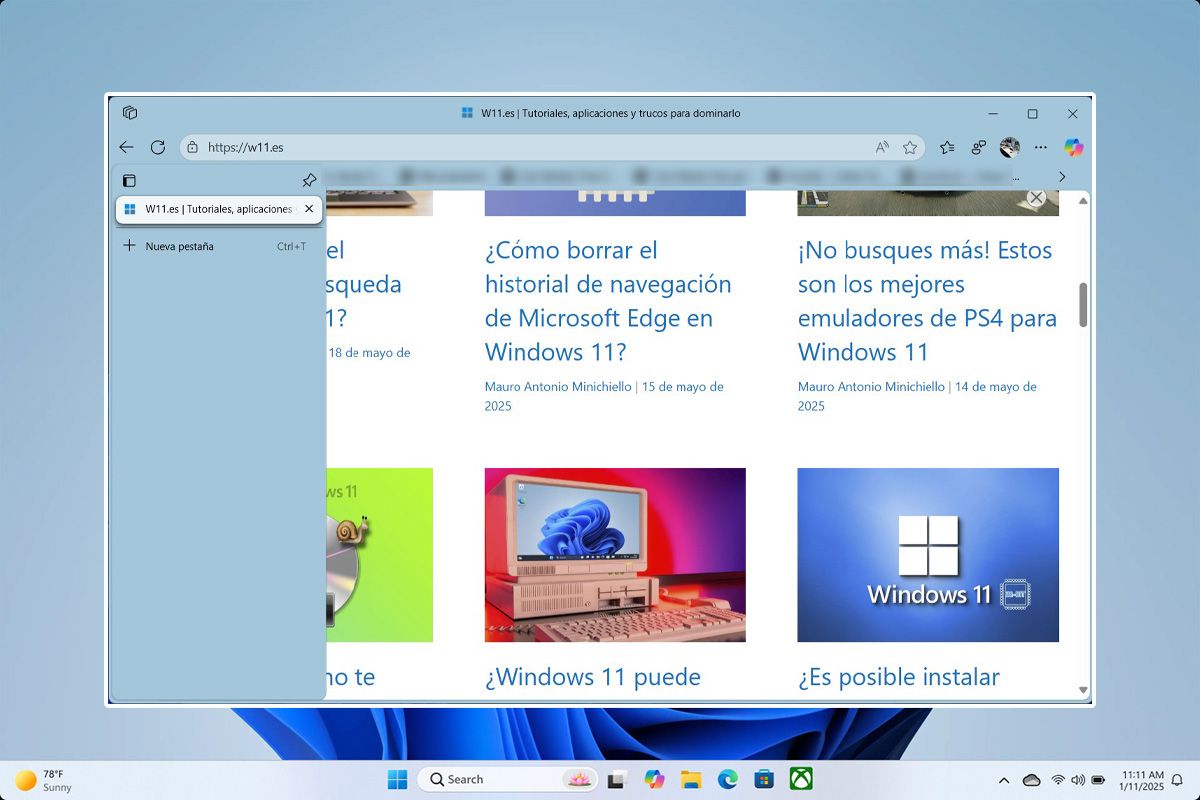
Task: Launch Xbox app from the taskbar
Action: click(801, 779)
